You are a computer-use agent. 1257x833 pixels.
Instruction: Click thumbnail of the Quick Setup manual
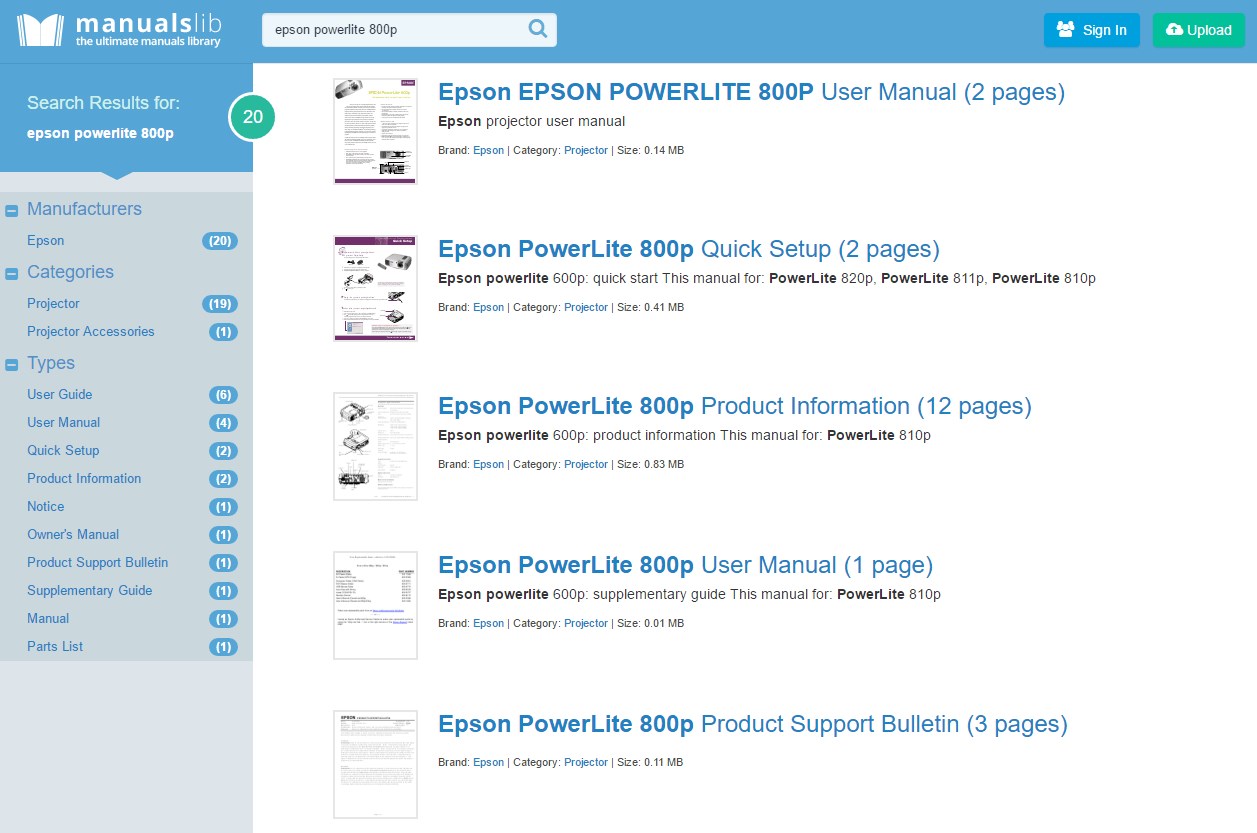coord(375,289)
